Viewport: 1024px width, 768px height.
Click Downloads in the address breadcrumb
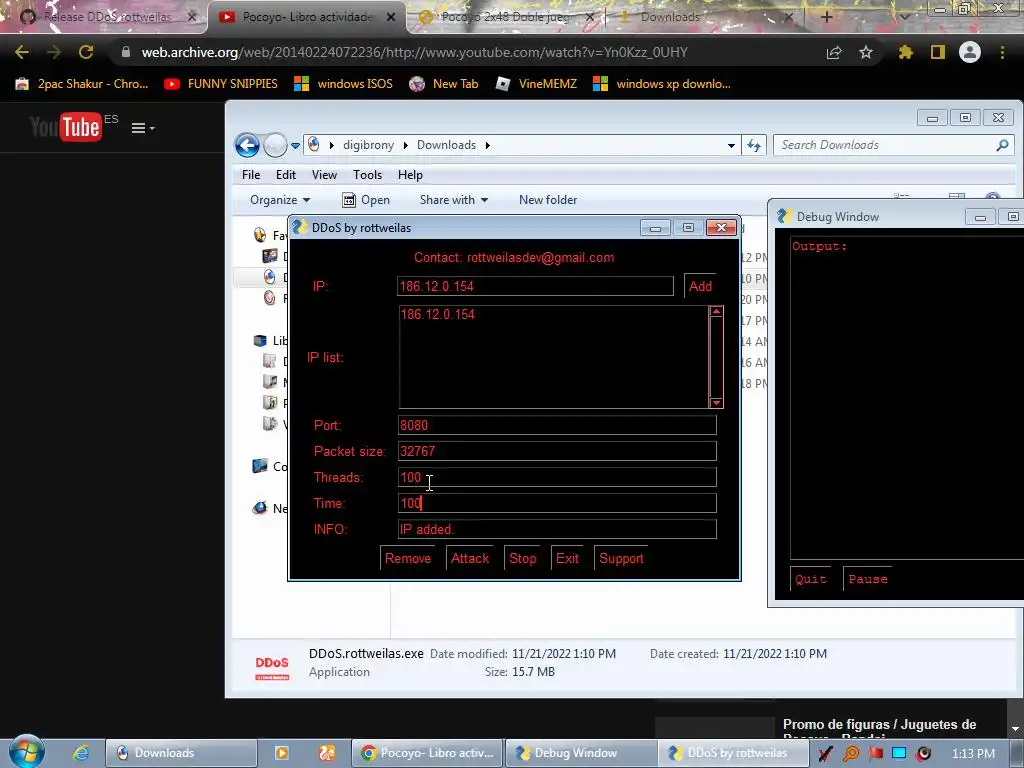(x=446, y=145)
